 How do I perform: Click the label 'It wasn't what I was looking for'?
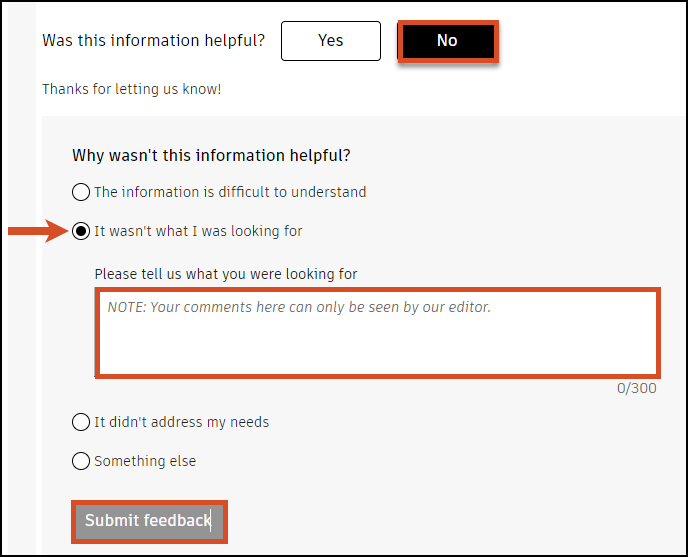pyautogui.click(x=198, y=231)
